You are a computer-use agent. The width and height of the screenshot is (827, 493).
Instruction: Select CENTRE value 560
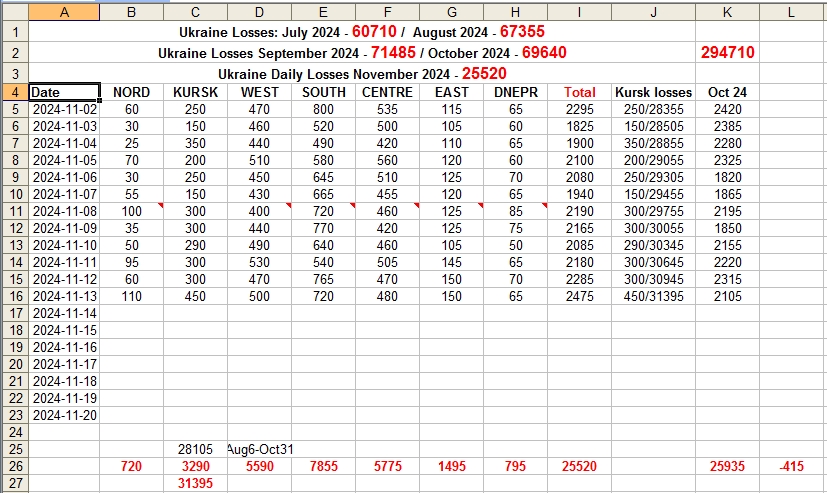tap(387, 160)
